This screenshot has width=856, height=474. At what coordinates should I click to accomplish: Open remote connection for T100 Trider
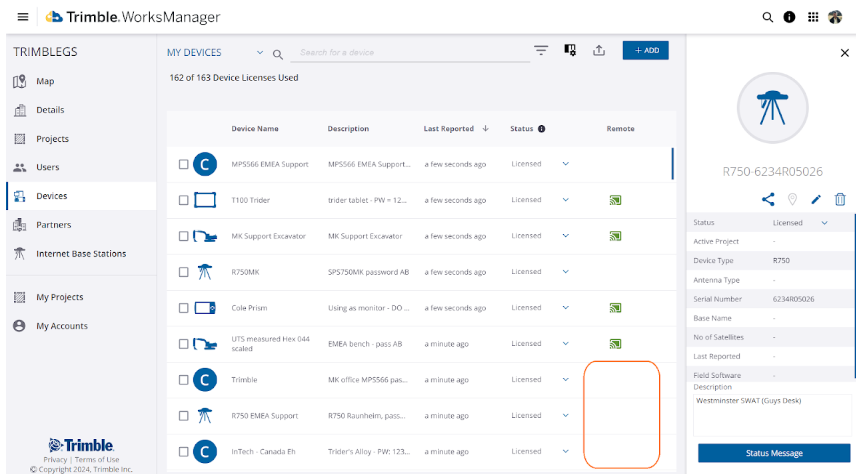point(616,200)
